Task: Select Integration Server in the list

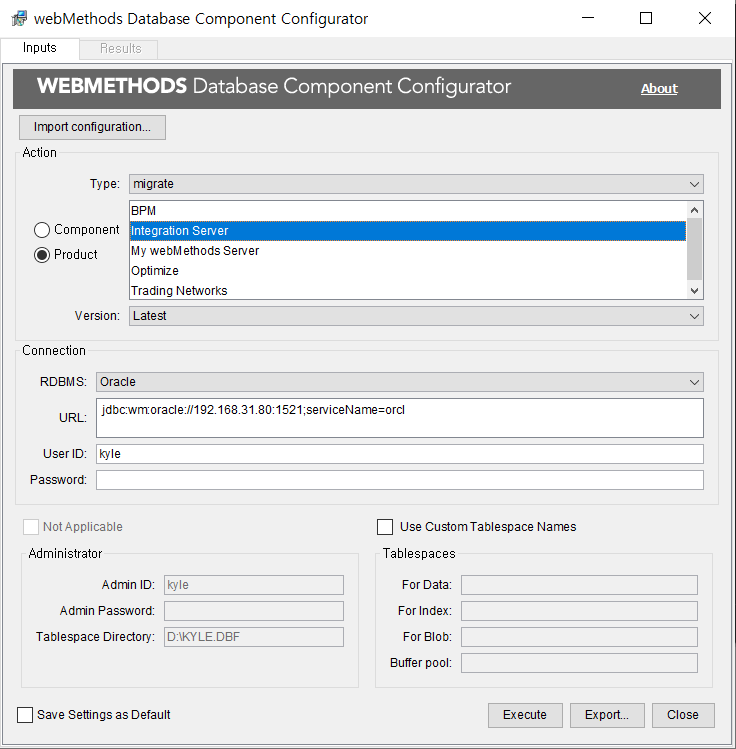Action: pyautogui.click(x=408, y=231)
